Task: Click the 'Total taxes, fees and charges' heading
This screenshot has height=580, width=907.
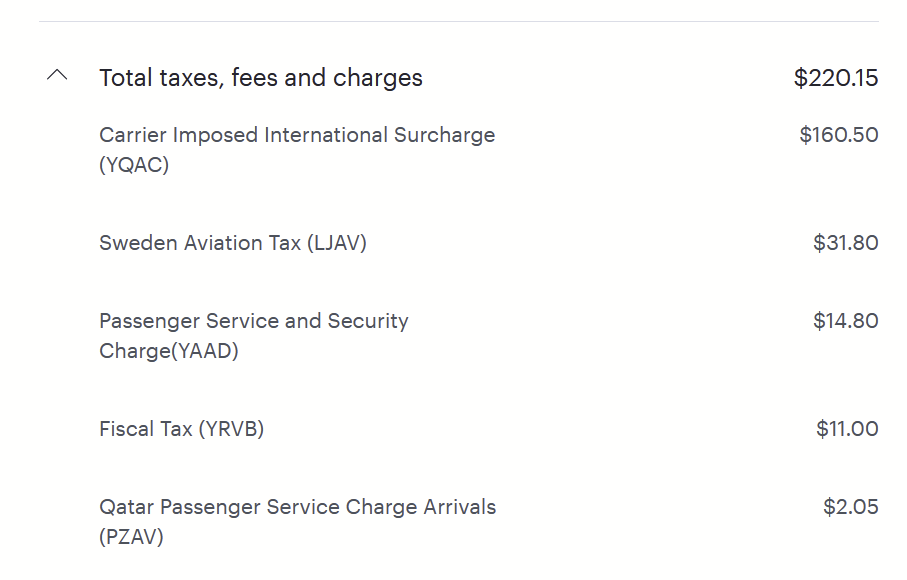Action: (261, 78)
